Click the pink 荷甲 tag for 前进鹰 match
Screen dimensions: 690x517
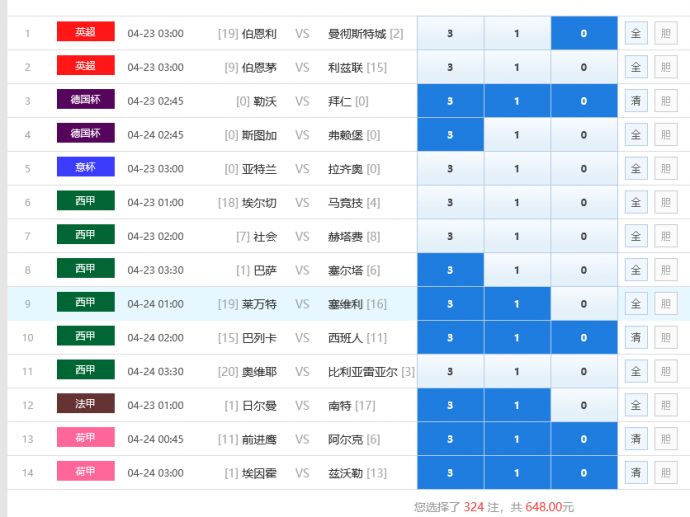(x=85, y=439)
